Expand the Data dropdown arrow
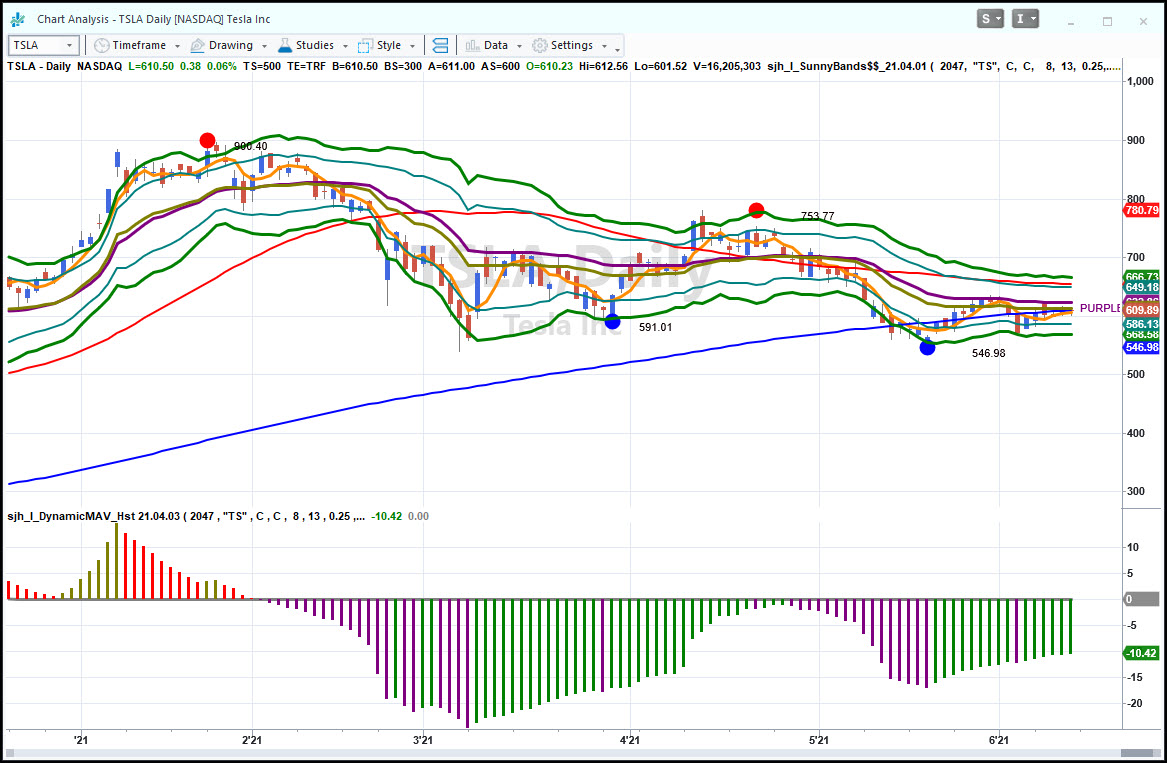The height and width of the screenshot is (763, 1167). 519,46
